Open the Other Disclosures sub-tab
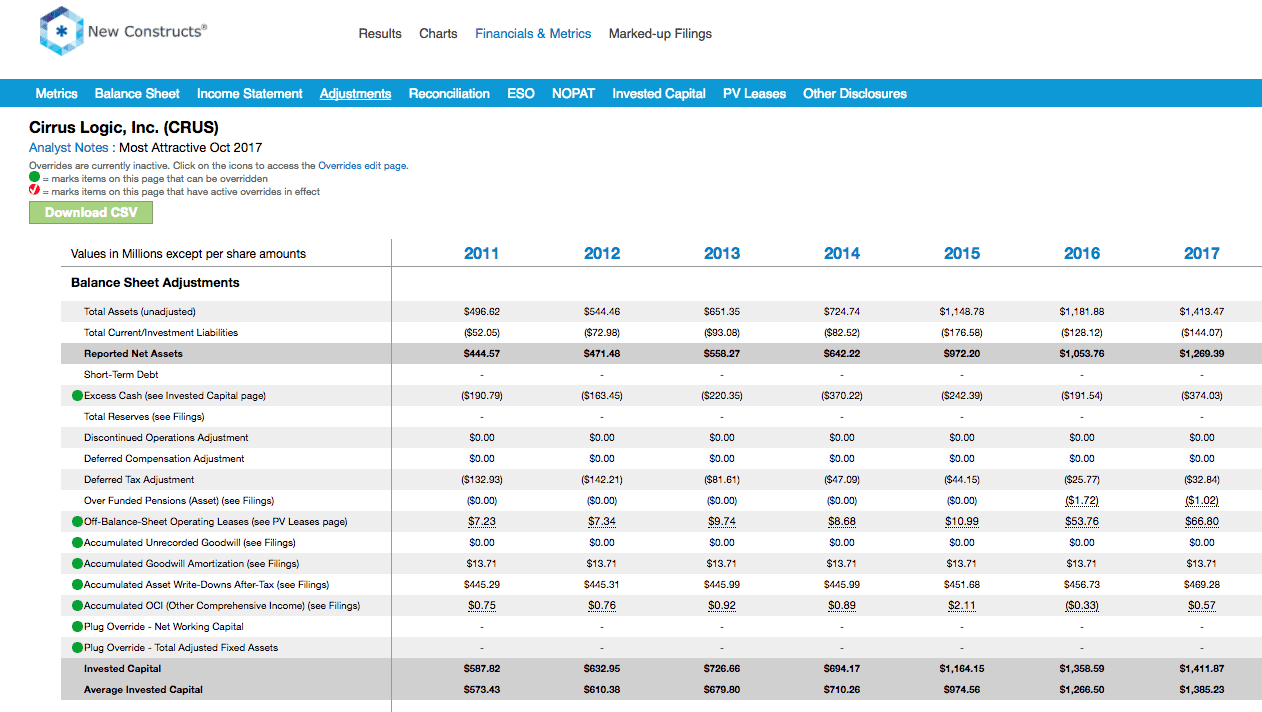This screenshot has width=1262, height=712. 855,93
